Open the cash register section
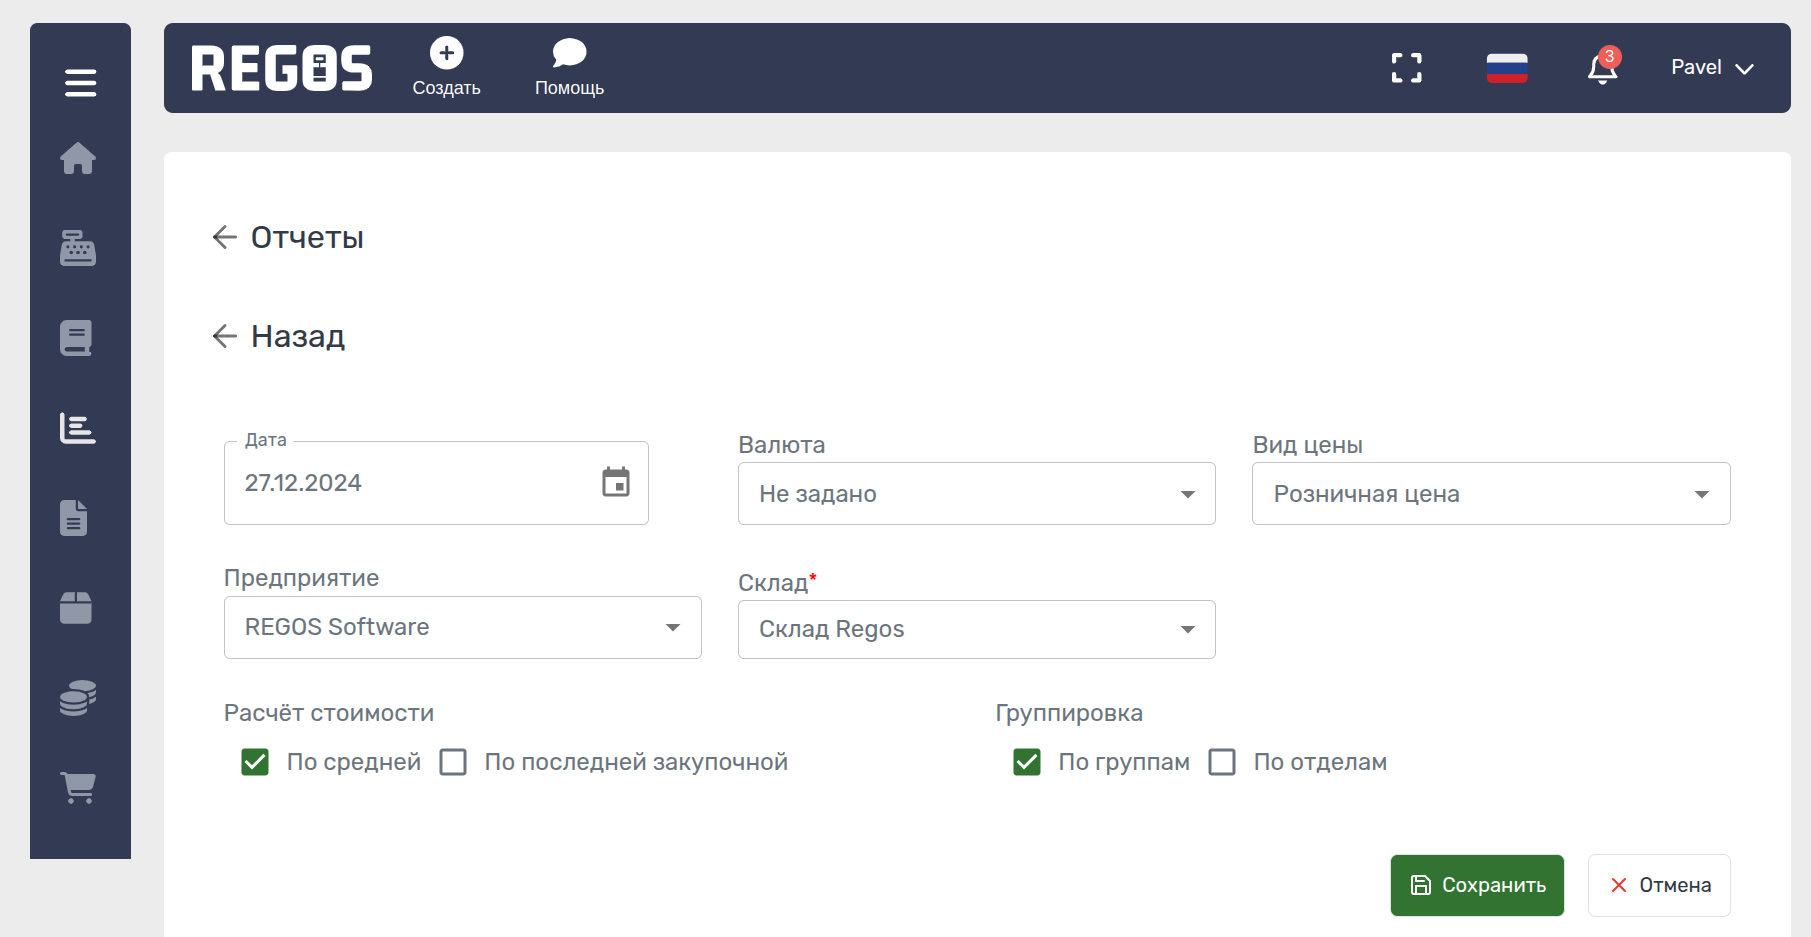This screenshot has width=1811, height=937. coord(78,248)
